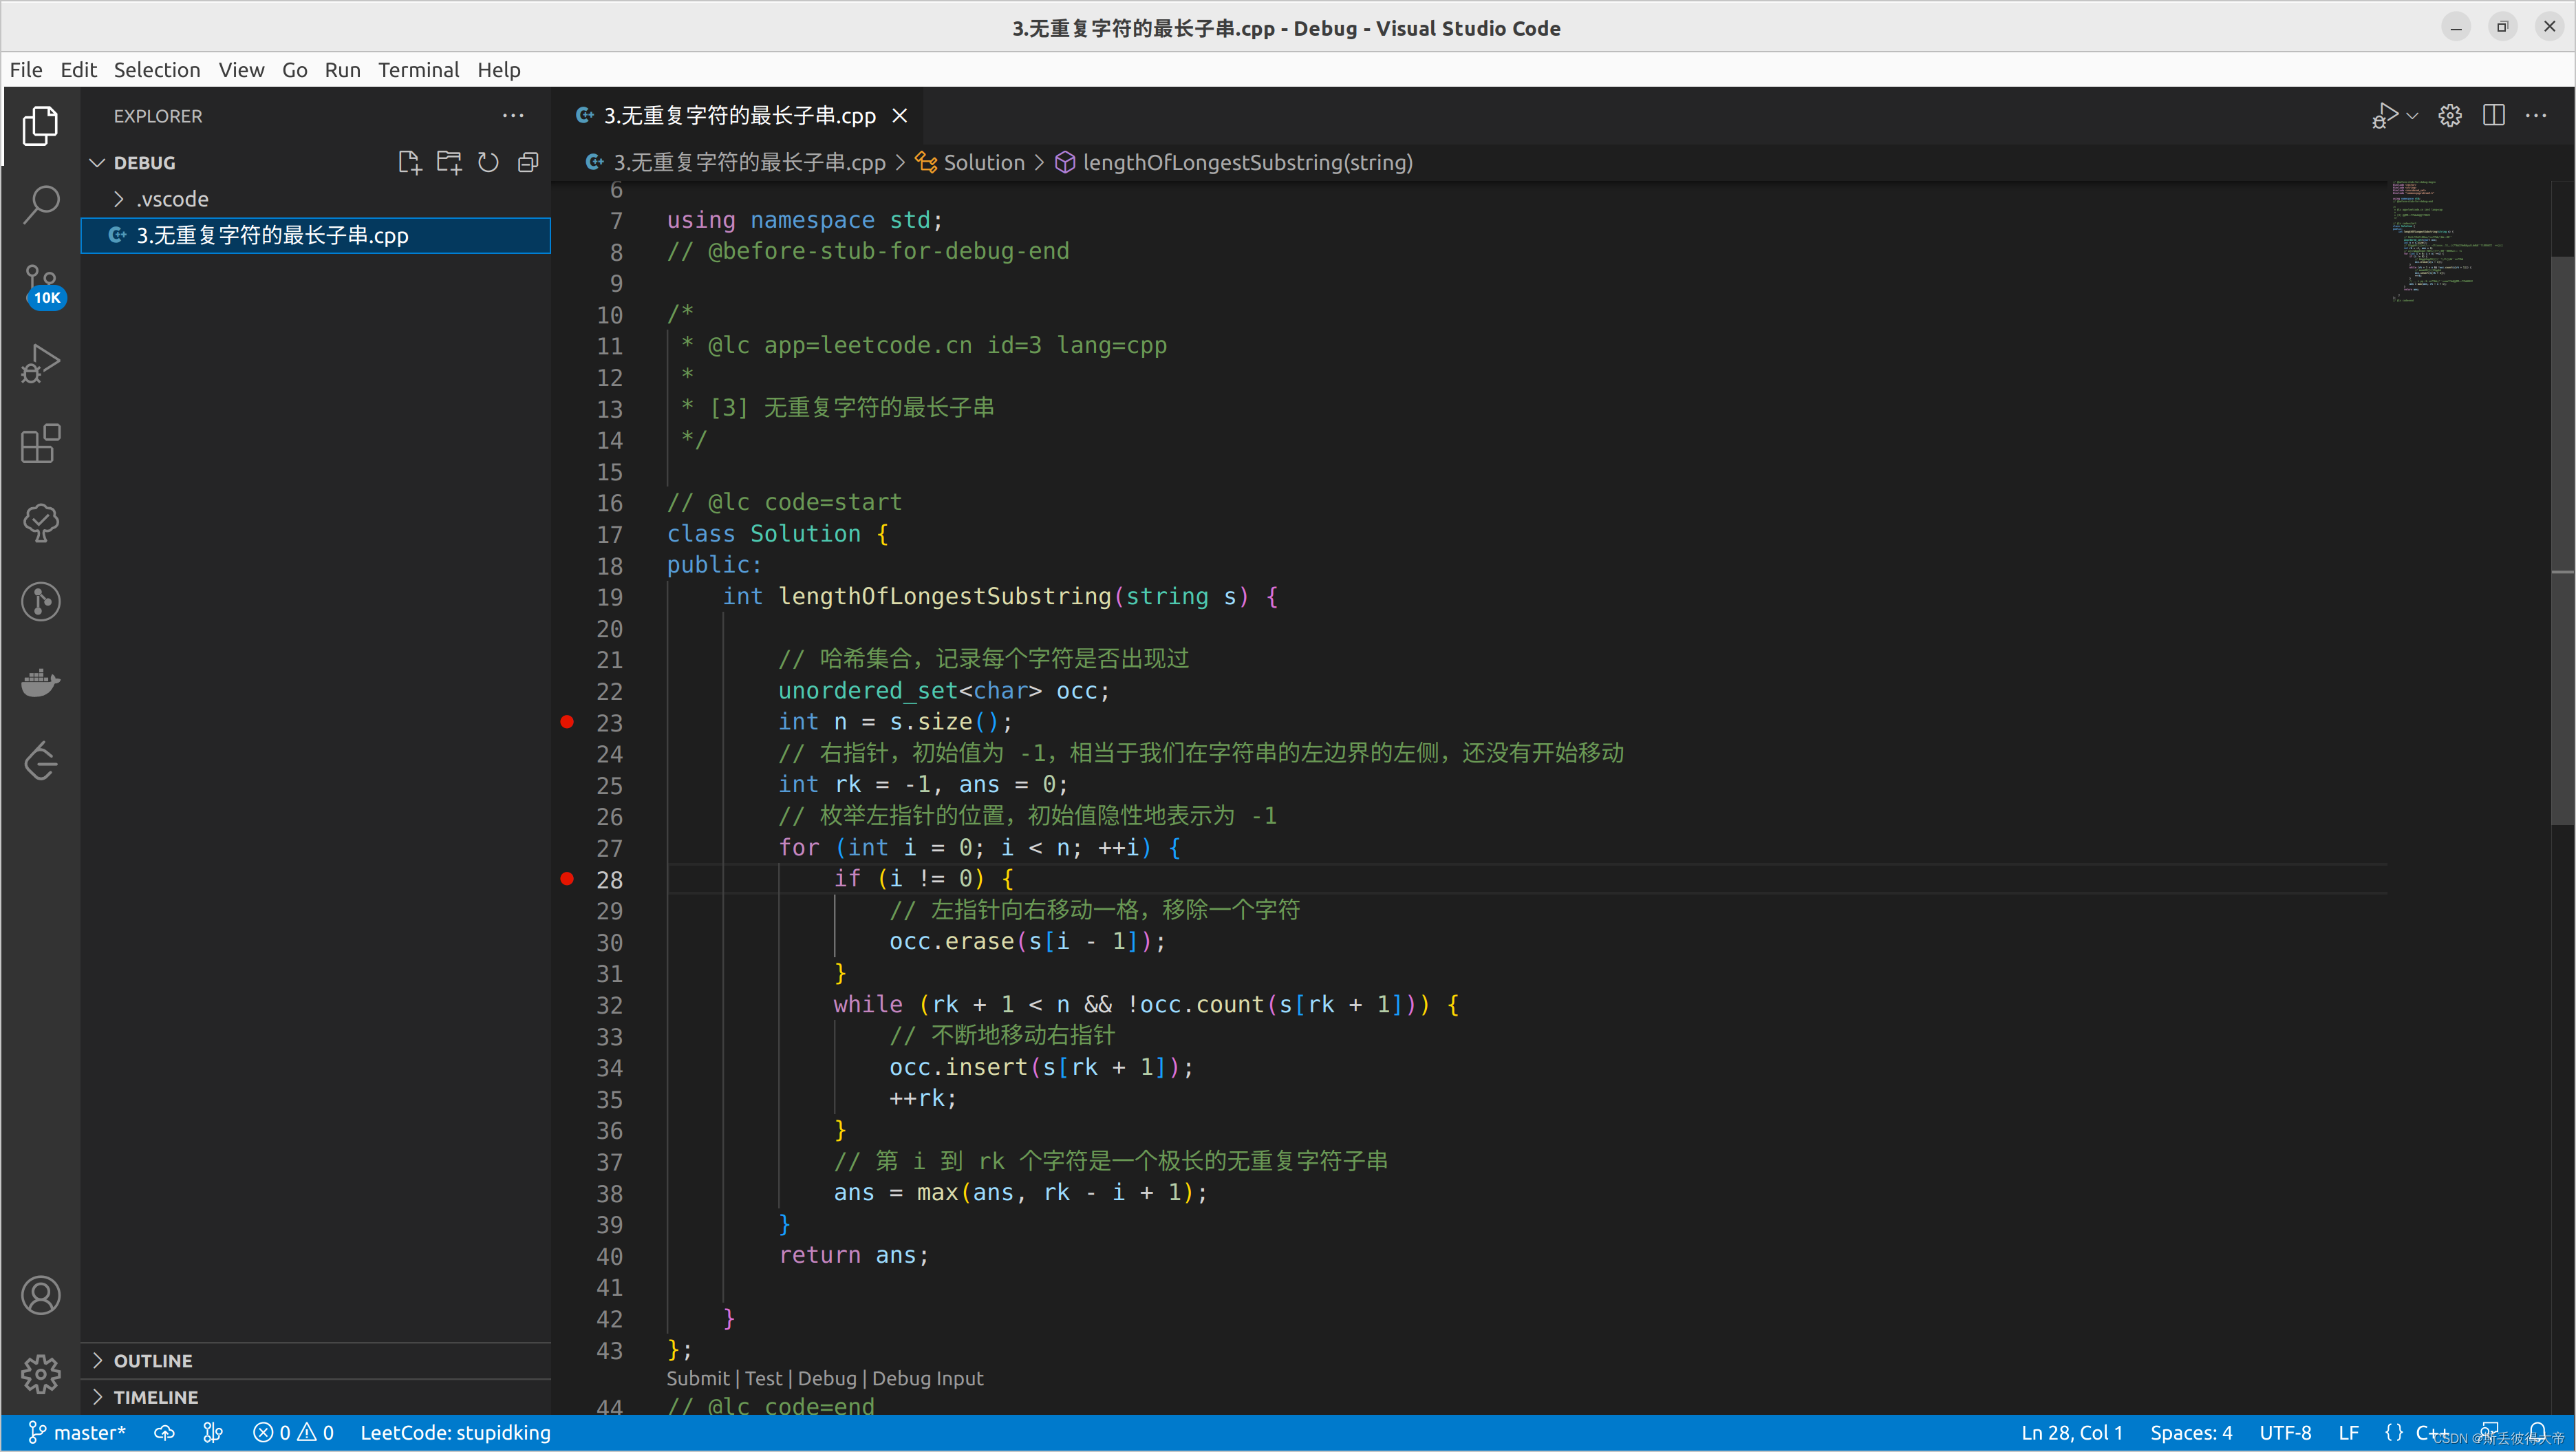This screenshot has height=1452, width=2576.
Task: Split the editor to the right
Action: pos(2494,116)
